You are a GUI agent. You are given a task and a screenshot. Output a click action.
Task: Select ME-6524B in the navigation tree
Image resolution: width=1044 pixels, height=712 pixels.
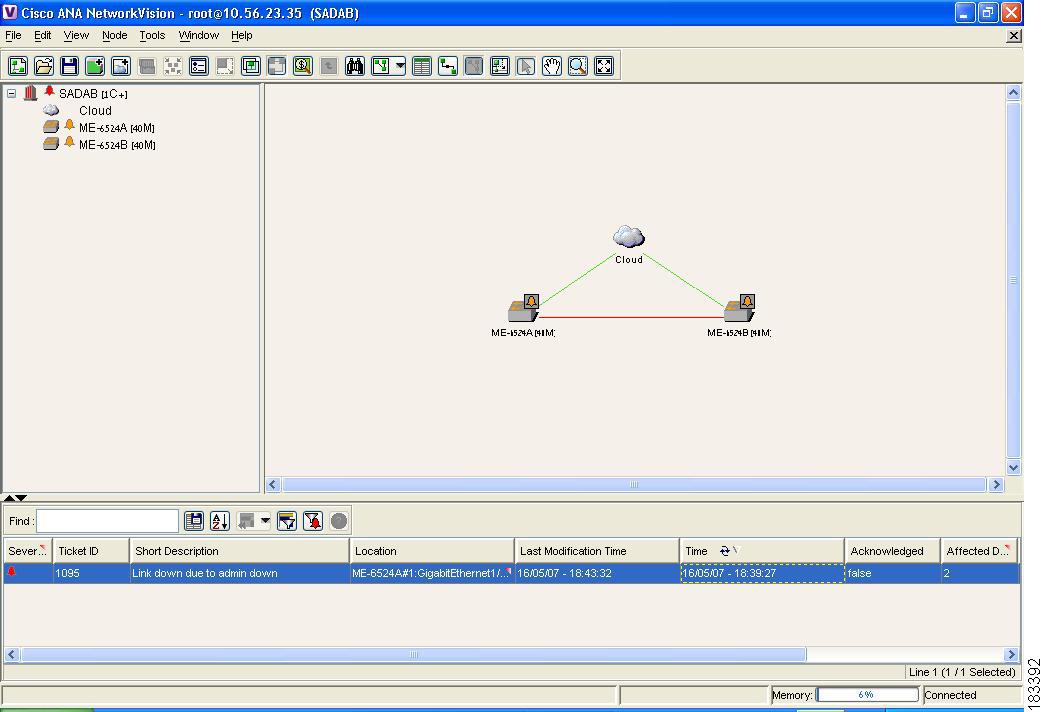click(117, 145)
